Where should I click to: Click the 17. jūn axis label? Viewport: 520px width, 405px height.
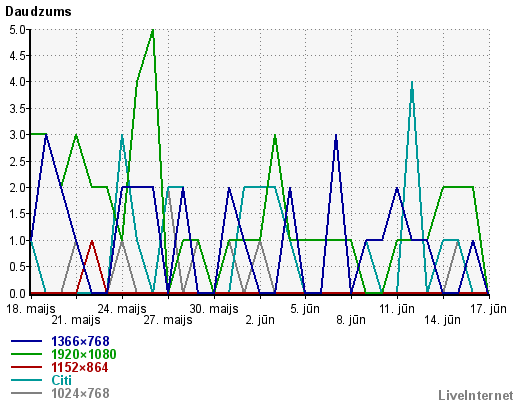[x=489, y=309]
